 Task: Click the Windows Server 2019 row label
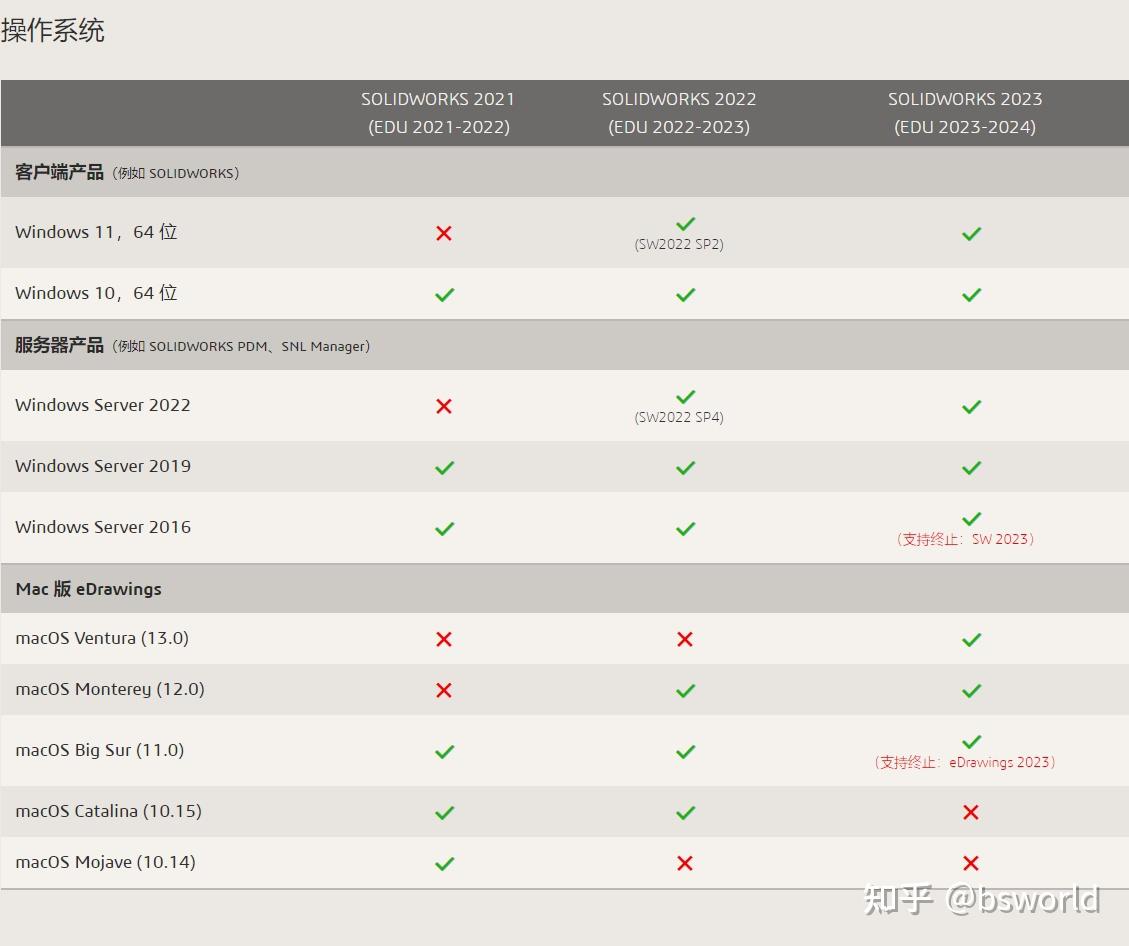103,467
